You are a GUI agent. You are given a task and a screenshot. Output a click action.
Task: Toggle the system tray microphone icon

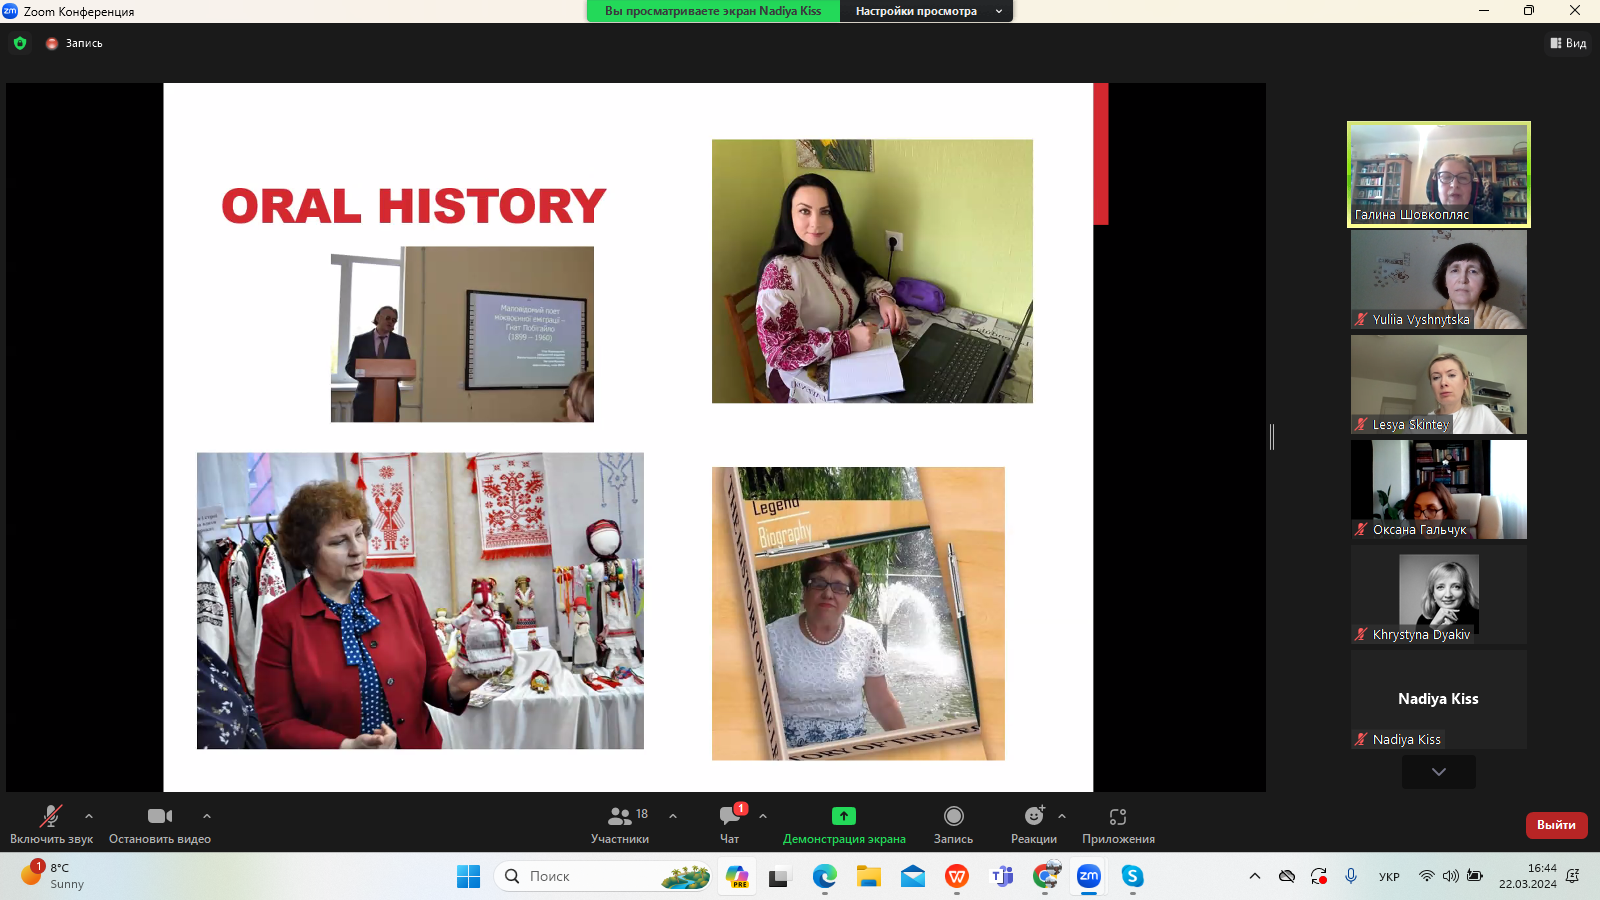(1351, 876)
